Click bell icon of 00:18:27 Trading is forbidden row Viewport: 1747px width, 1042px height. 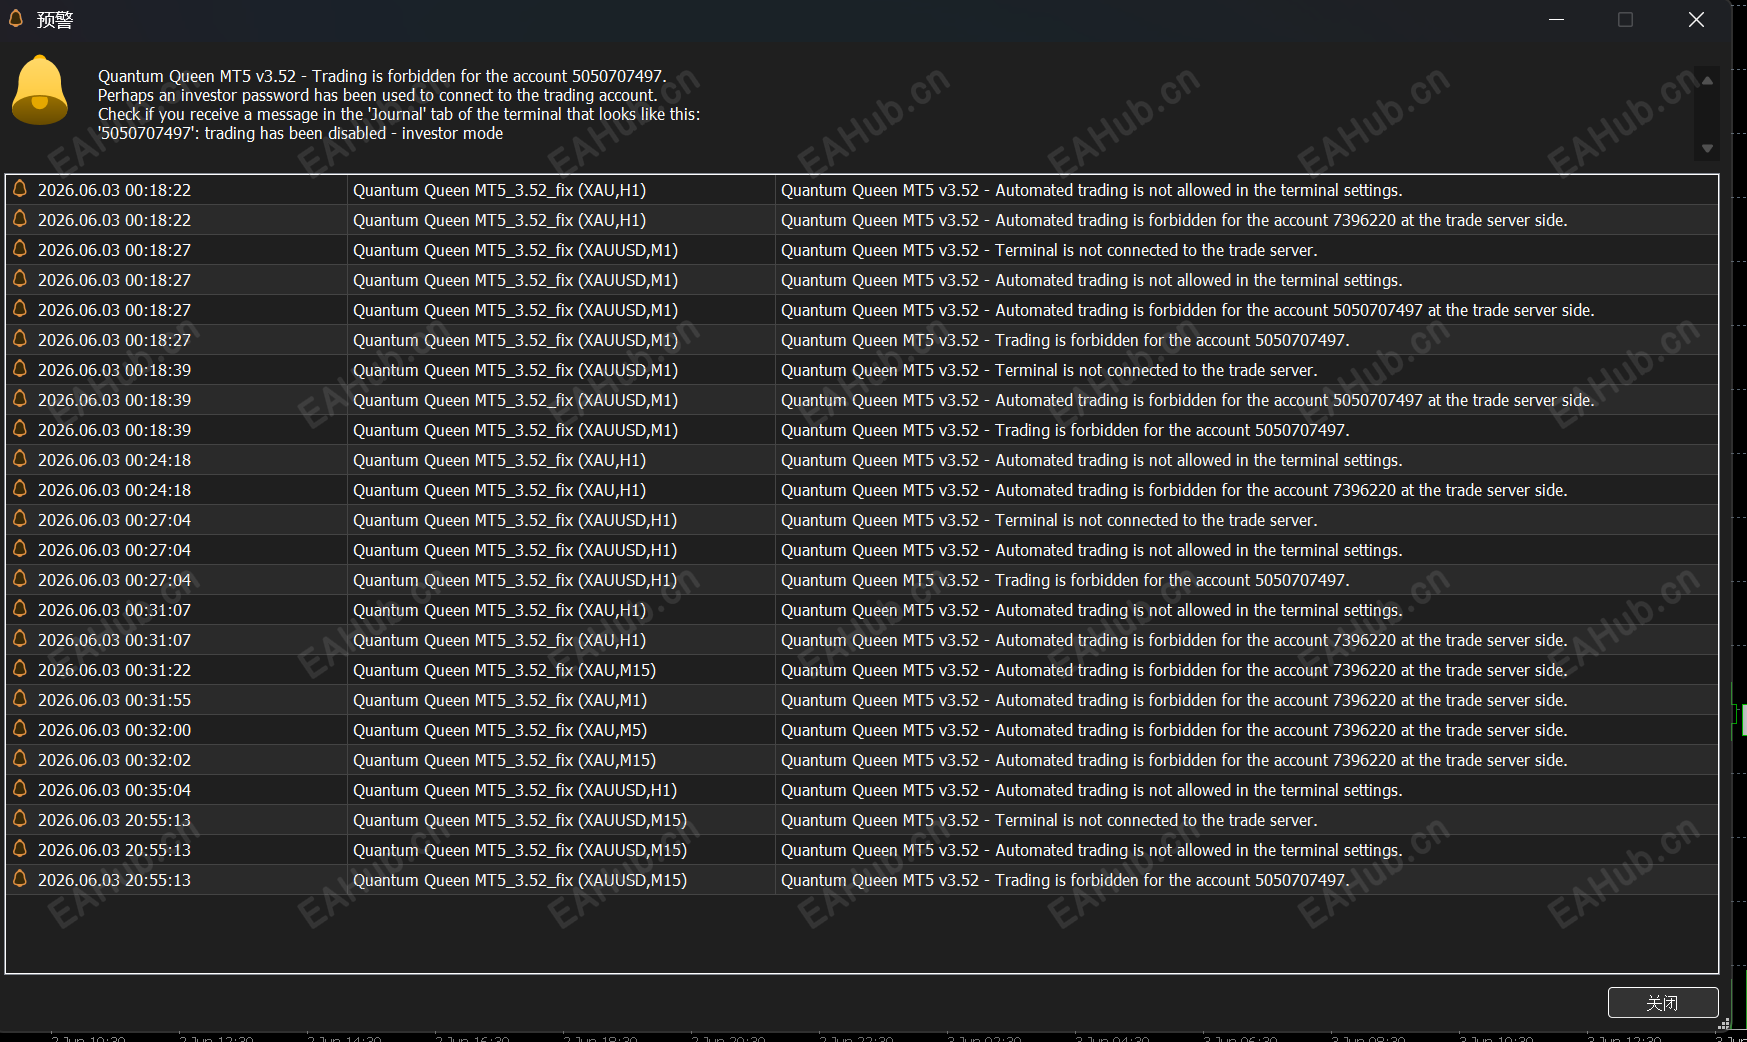pos(20,339)
